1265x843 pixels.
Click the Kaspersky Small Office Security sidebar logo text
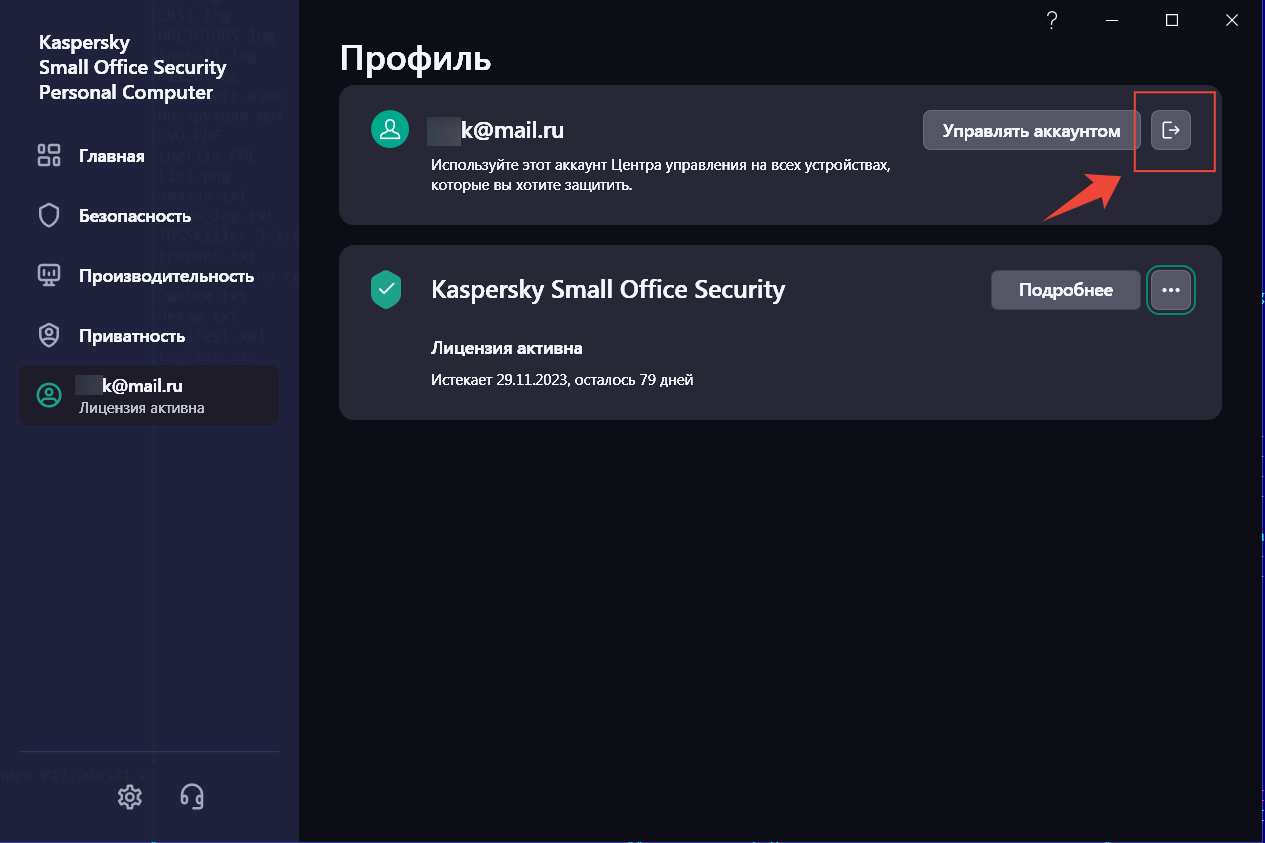coord(132,68)
